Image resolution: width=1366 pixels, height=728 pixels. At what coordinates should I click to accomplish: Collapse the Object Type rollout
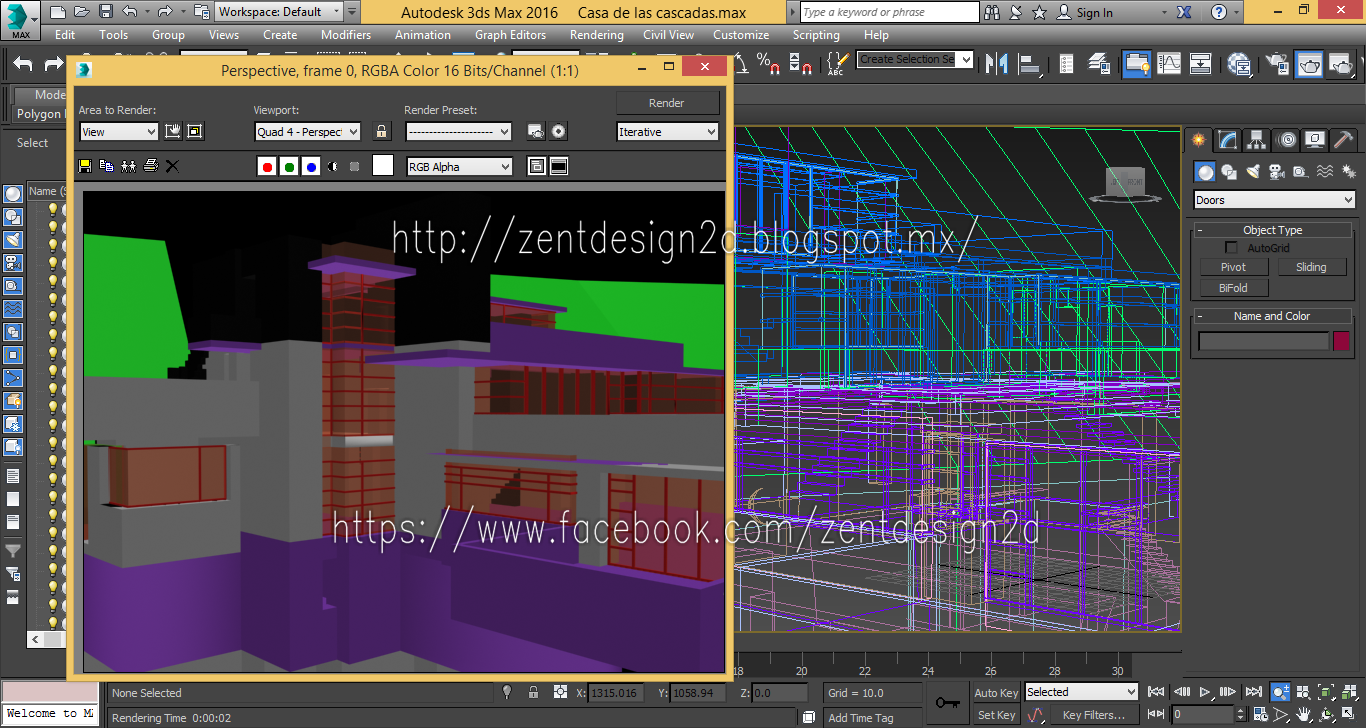(x=1272, y=230)
